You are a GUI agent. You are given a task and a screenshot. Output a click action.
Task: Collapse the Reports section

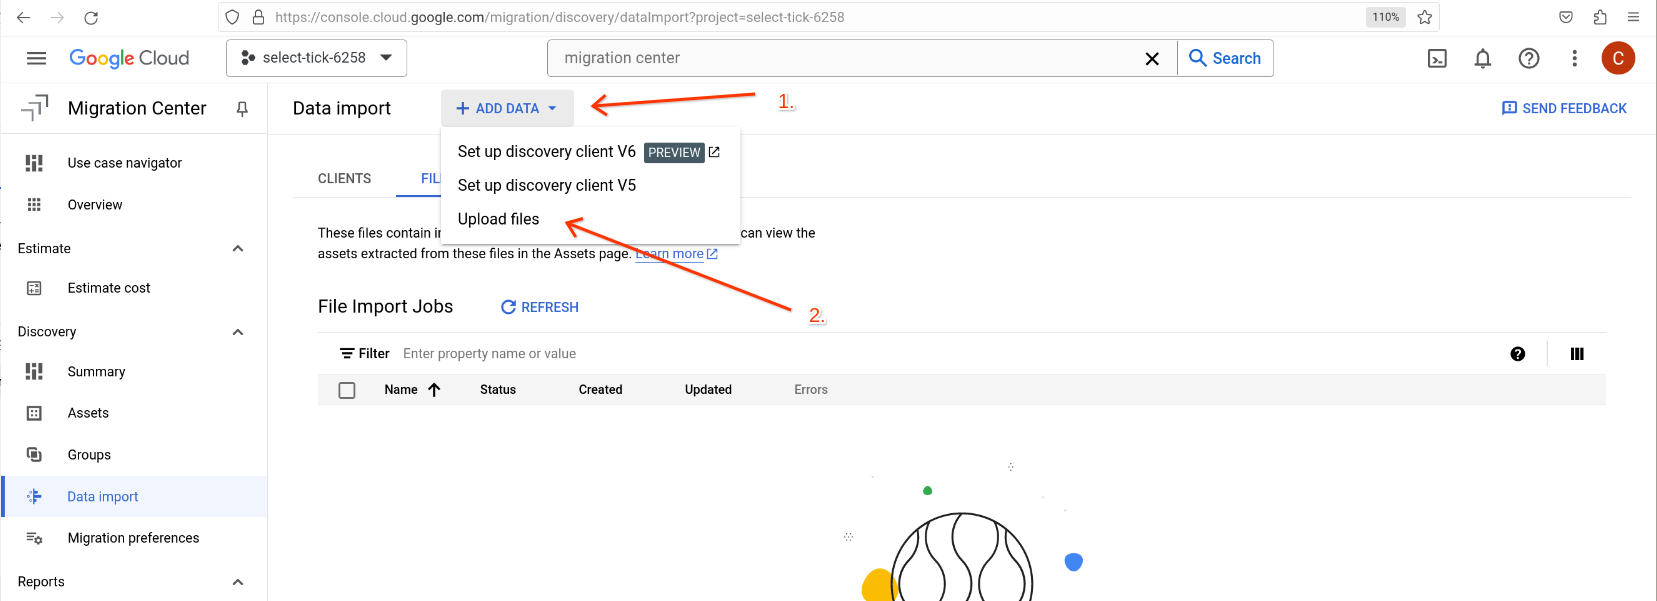pos(238,582)
